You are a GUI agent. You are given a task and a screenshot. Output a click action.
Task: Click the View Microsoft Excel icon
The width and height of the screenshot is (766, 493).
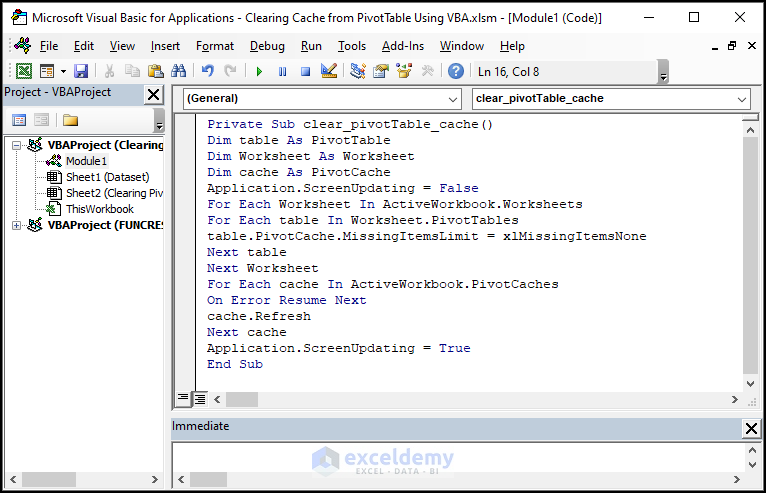point(23,71)
